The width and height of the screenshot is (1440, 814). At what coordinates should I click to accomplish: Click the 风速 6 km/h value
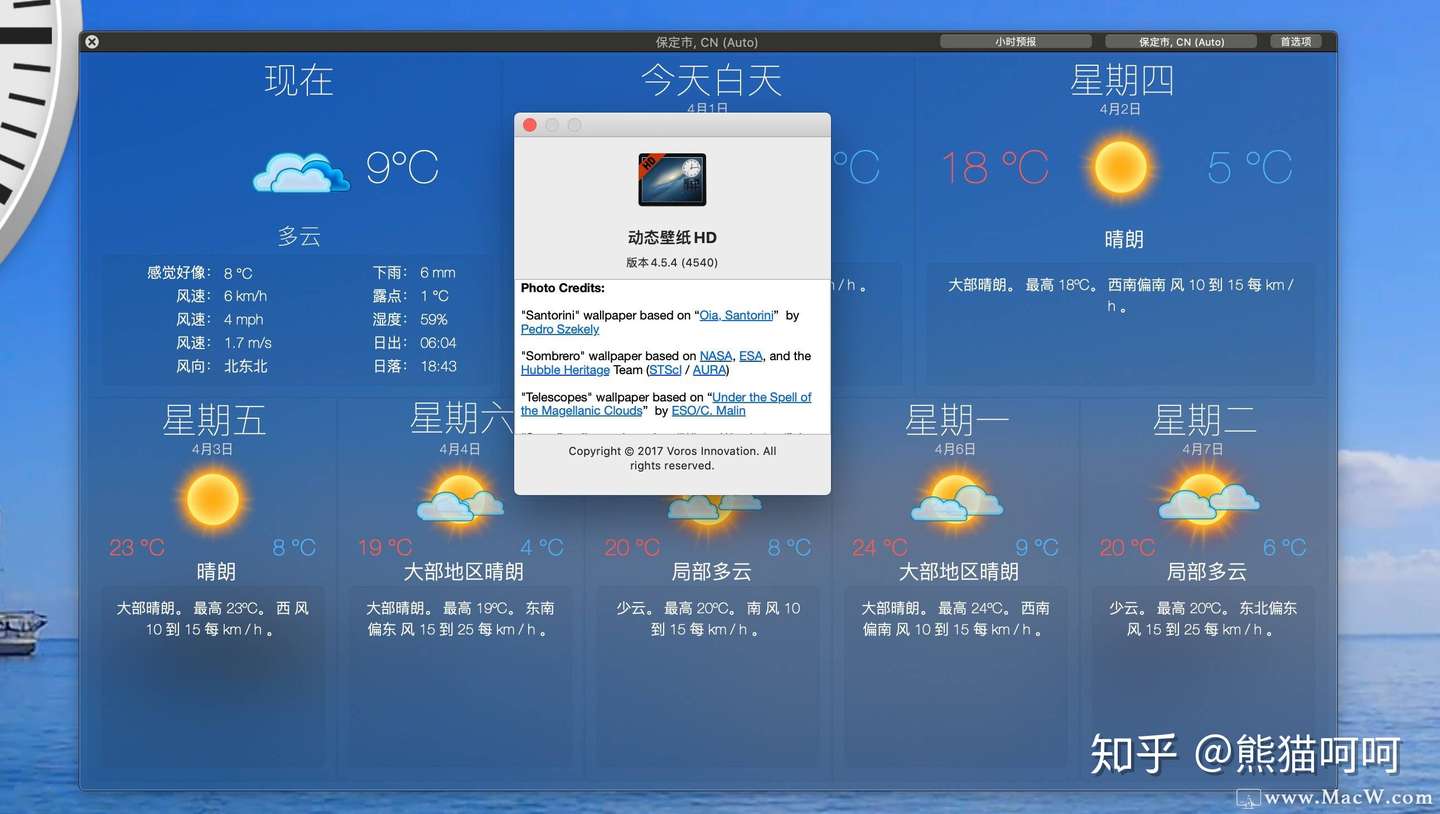point(245,296)
